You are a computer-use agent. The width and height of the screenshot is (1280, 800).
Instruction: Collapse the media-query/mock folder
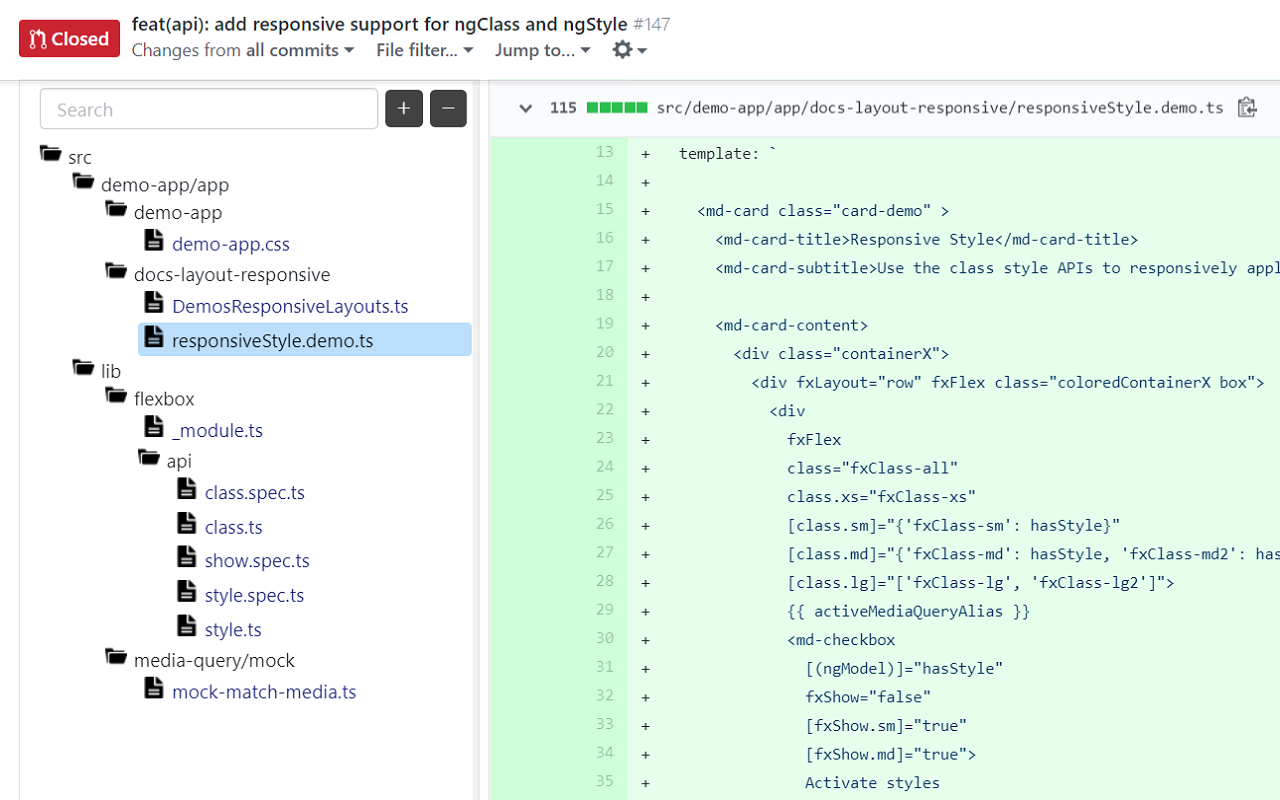coord(200,660)
